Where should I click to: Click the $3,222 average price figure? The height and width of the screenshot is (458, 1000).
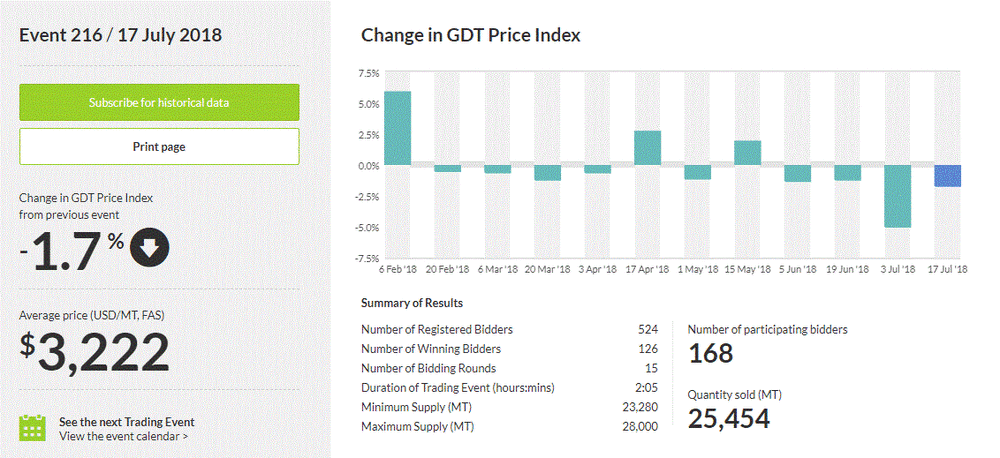coord(95,352)
